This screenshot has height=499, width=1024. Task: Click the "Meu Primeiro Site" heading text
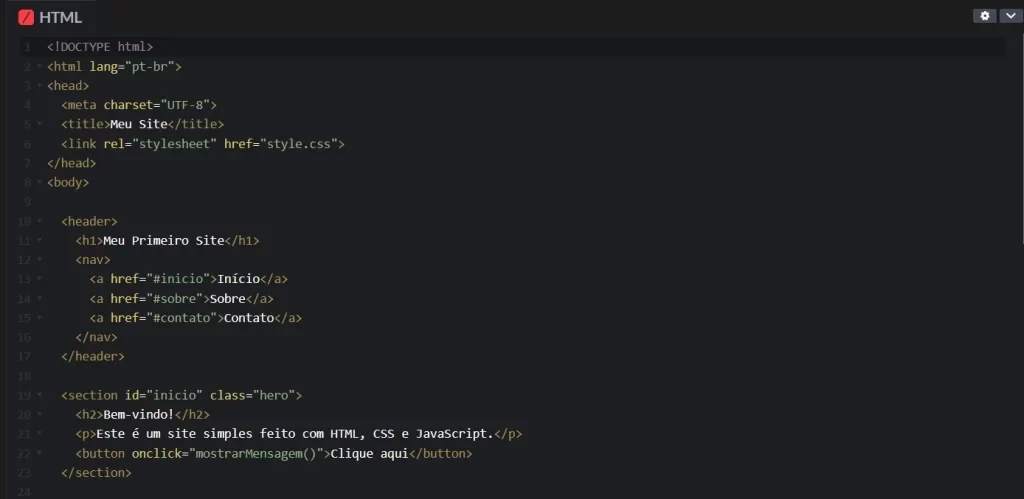(x=163, y=241)
